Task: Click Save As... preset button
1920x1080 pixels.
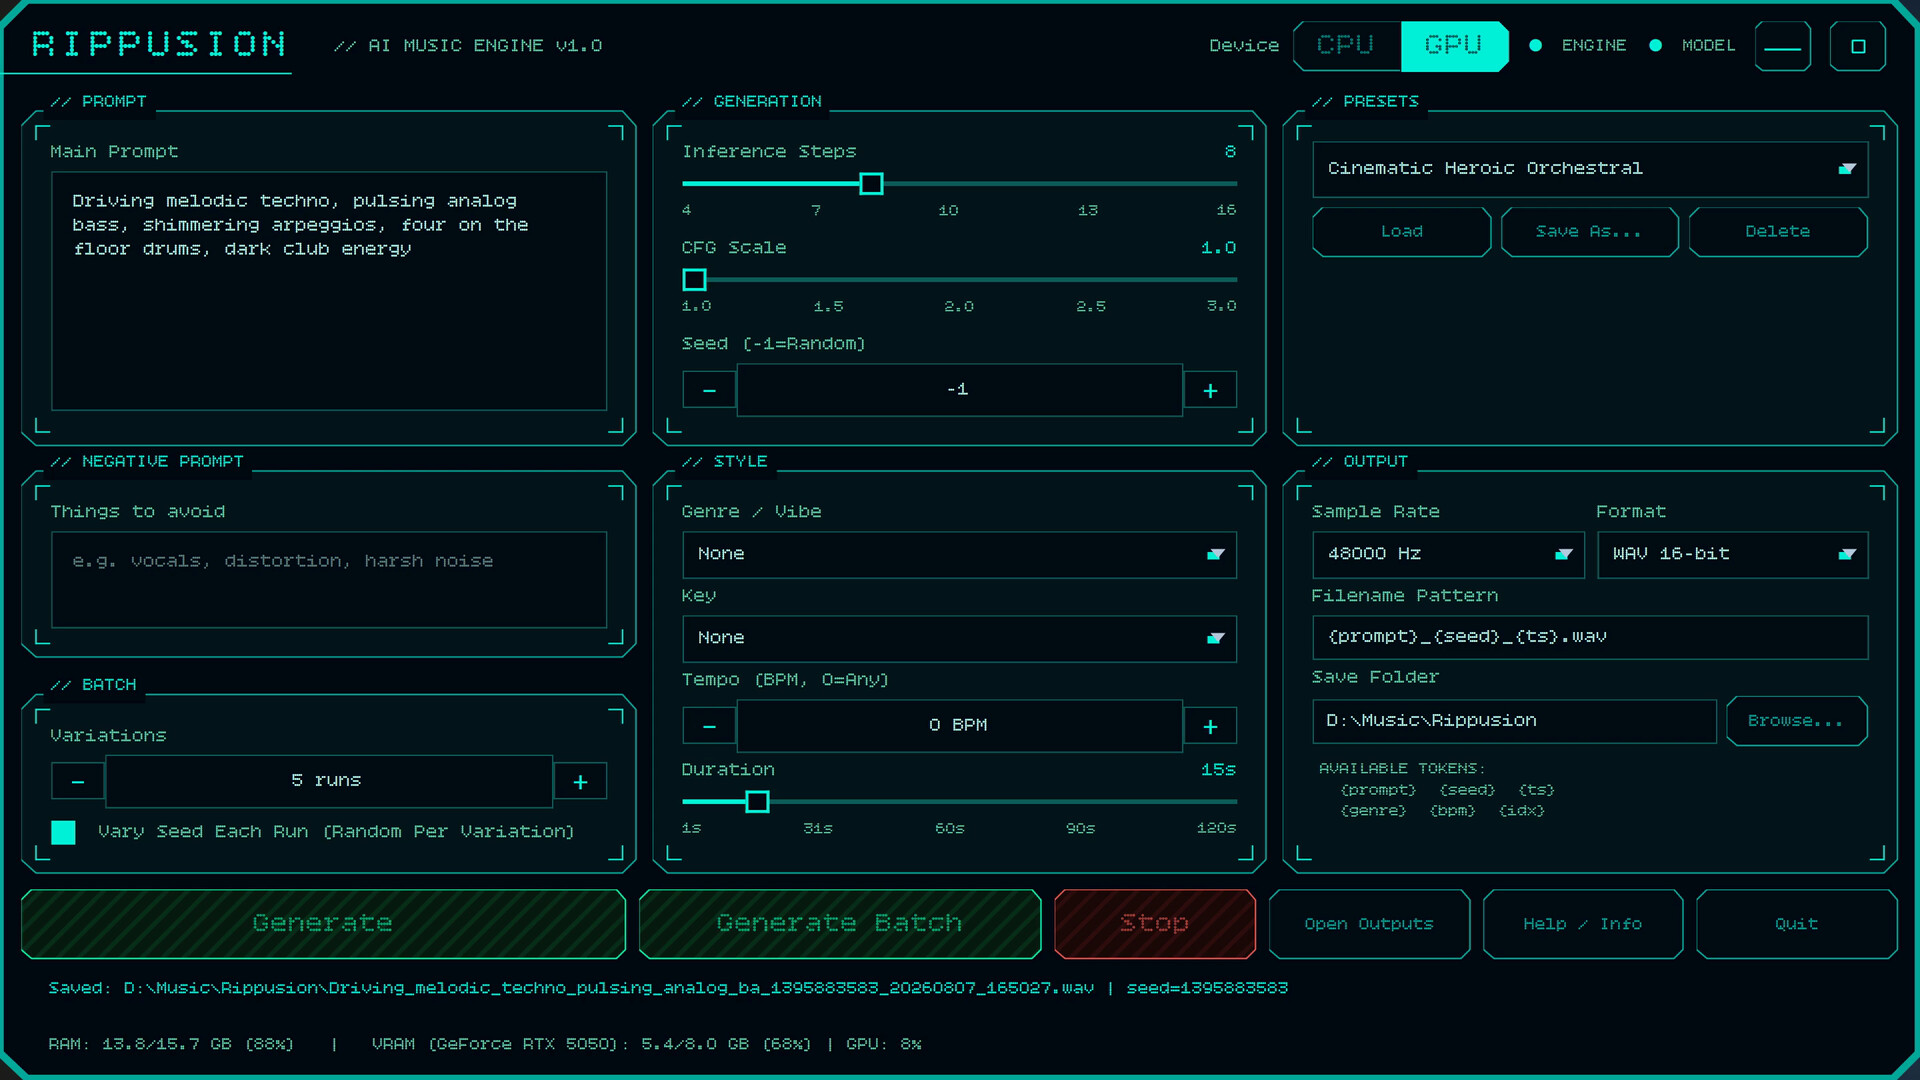Action: click(1589, 232)
